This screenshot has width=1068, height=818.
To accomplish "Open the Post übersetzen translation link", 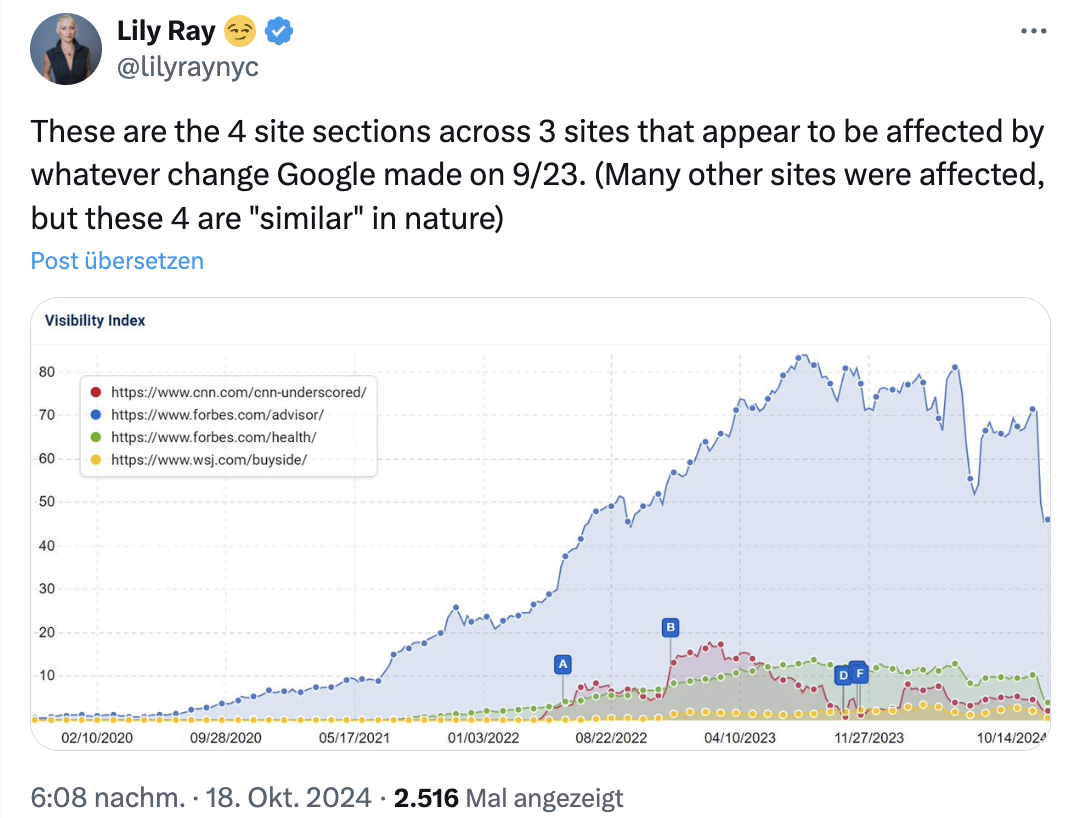I will [x=117, y=261].
